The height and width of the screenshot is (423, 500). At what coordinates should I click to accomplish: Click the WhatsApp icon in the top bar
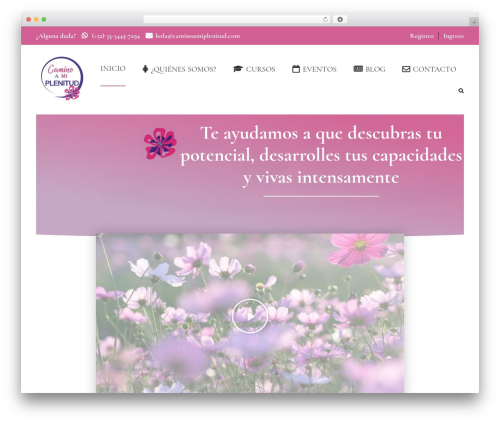85,35
